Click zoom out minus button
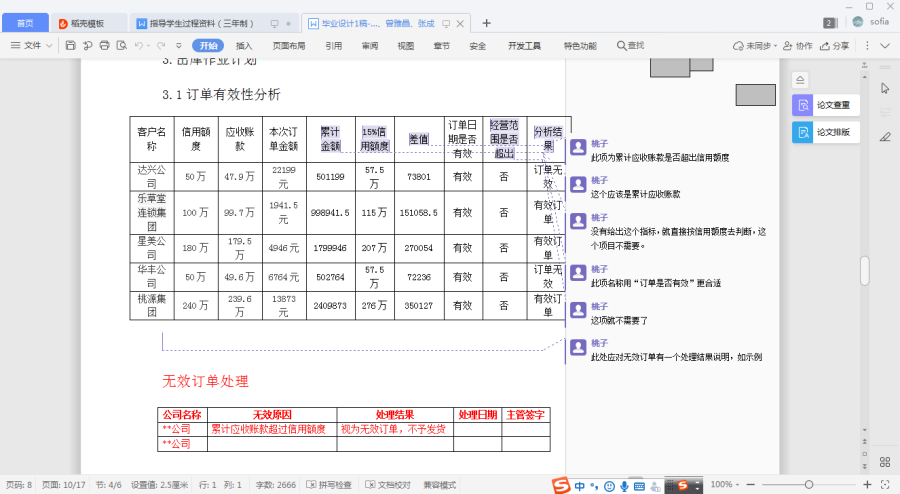The image size is (900, 494). [x=750, y=485]
